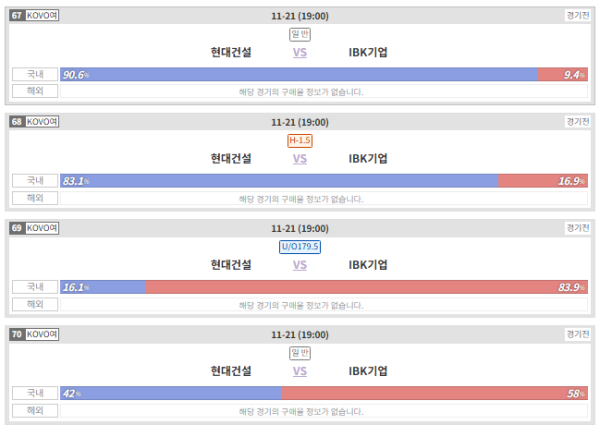Click the 58% red bar in match 70
Viewport: 600px width, 437px height.
tap(435, 393)
